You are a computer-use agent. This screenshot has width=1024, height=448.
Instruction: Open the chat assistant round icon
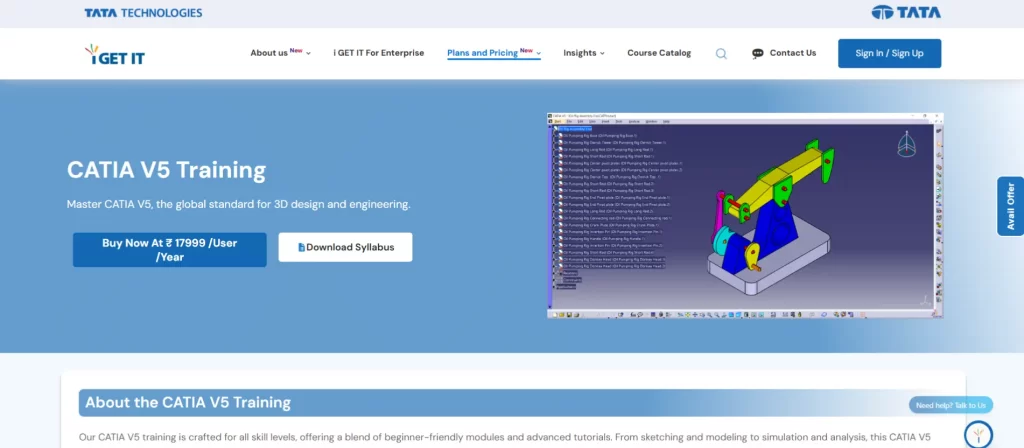978,434
